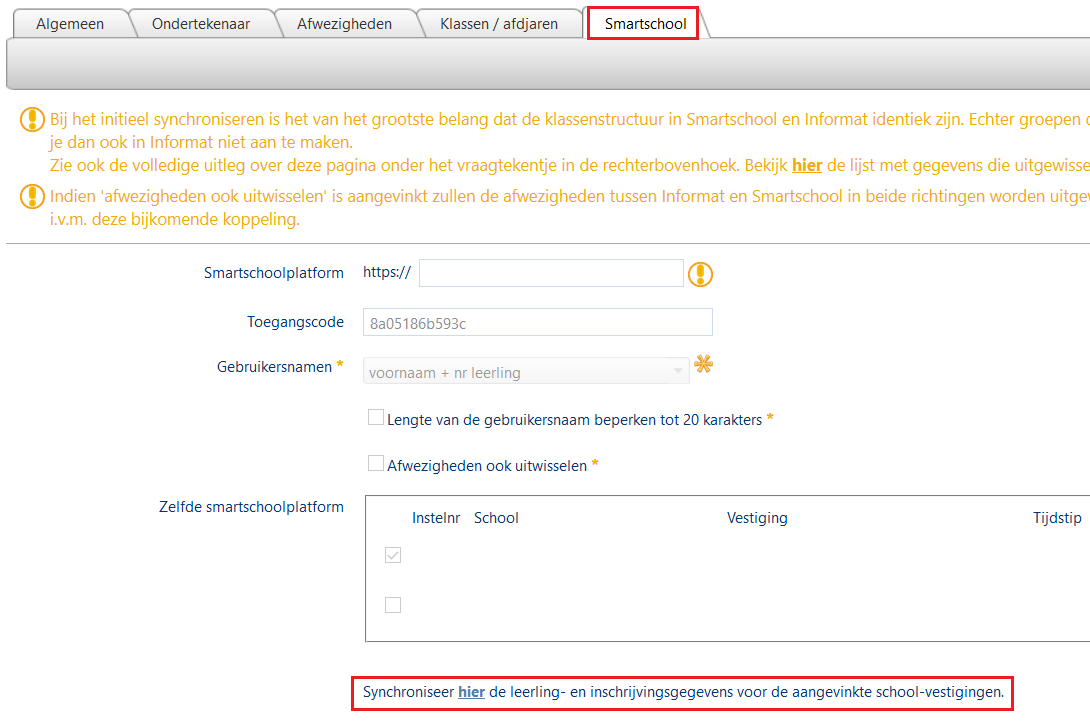This screenshot has height=725, width=1090.
Task: Click the warning icon beside the afwezigheden notice
Action: pyautogui.click(x=32, y=197)
